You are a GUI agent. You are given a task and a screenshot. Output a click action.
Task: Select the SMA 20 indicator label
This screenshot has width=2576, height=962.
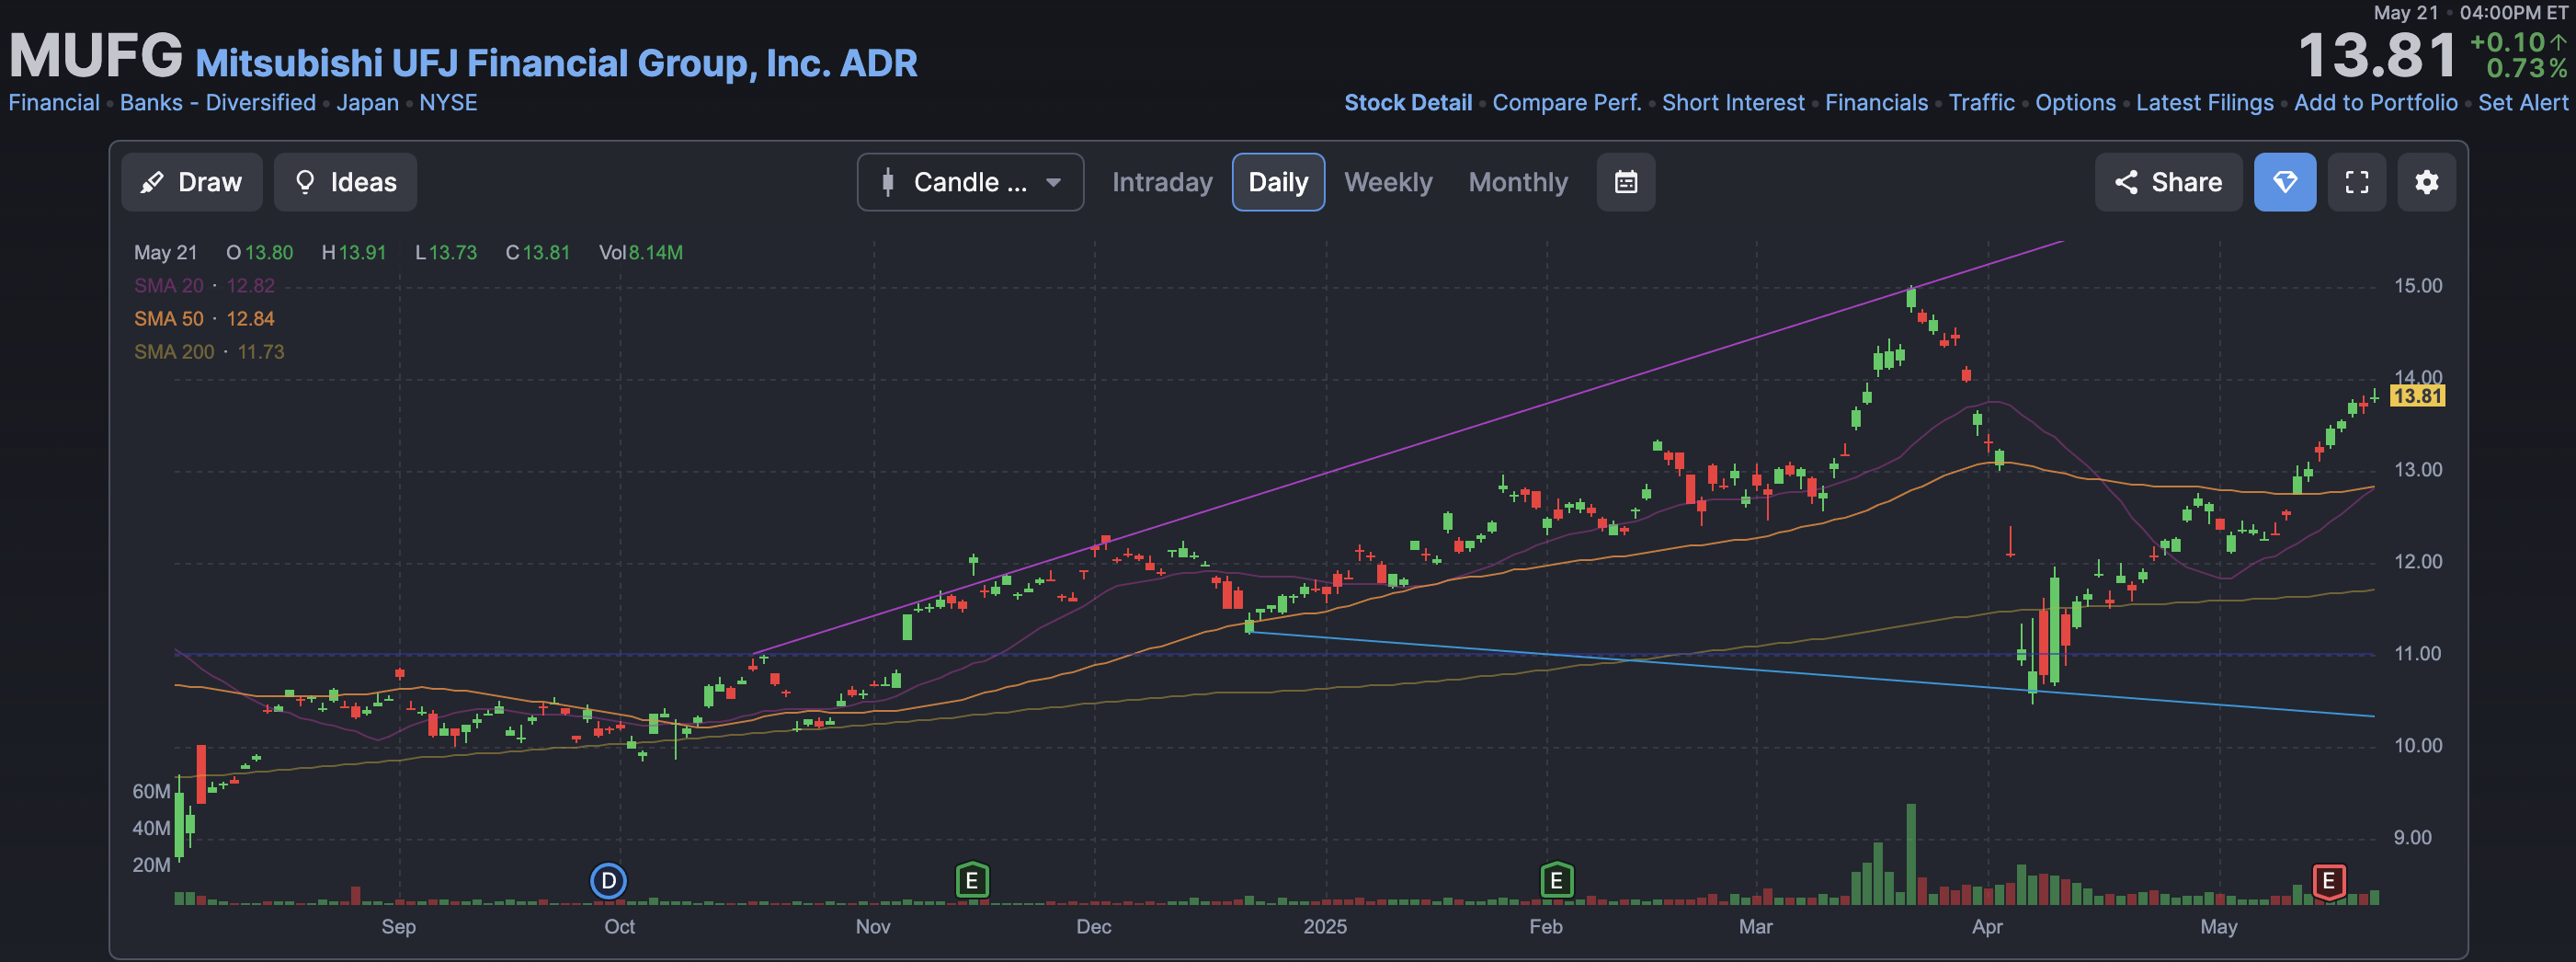[168, 286]
